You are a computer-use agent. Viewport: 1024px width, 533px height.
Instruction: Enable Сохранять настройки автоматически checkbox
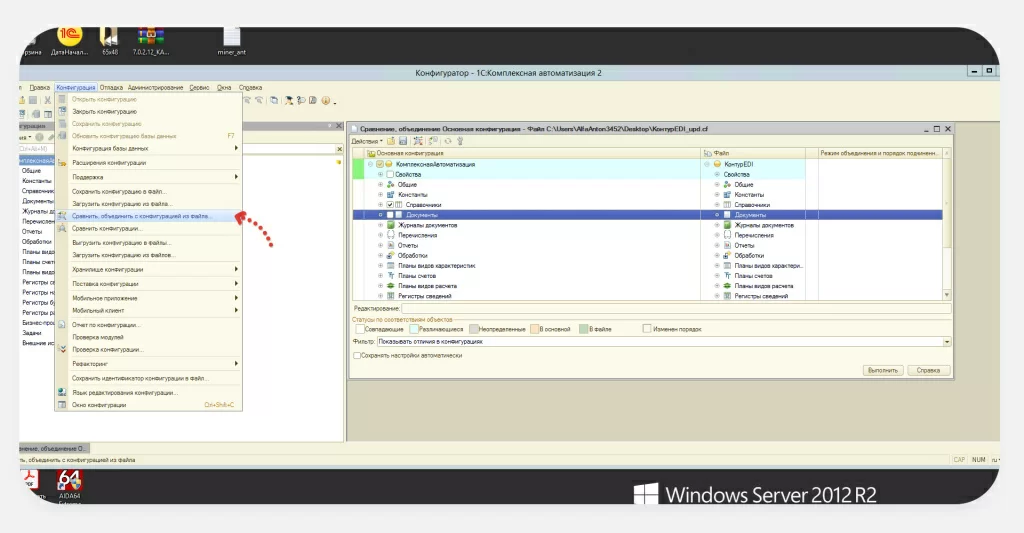(357, 355)
